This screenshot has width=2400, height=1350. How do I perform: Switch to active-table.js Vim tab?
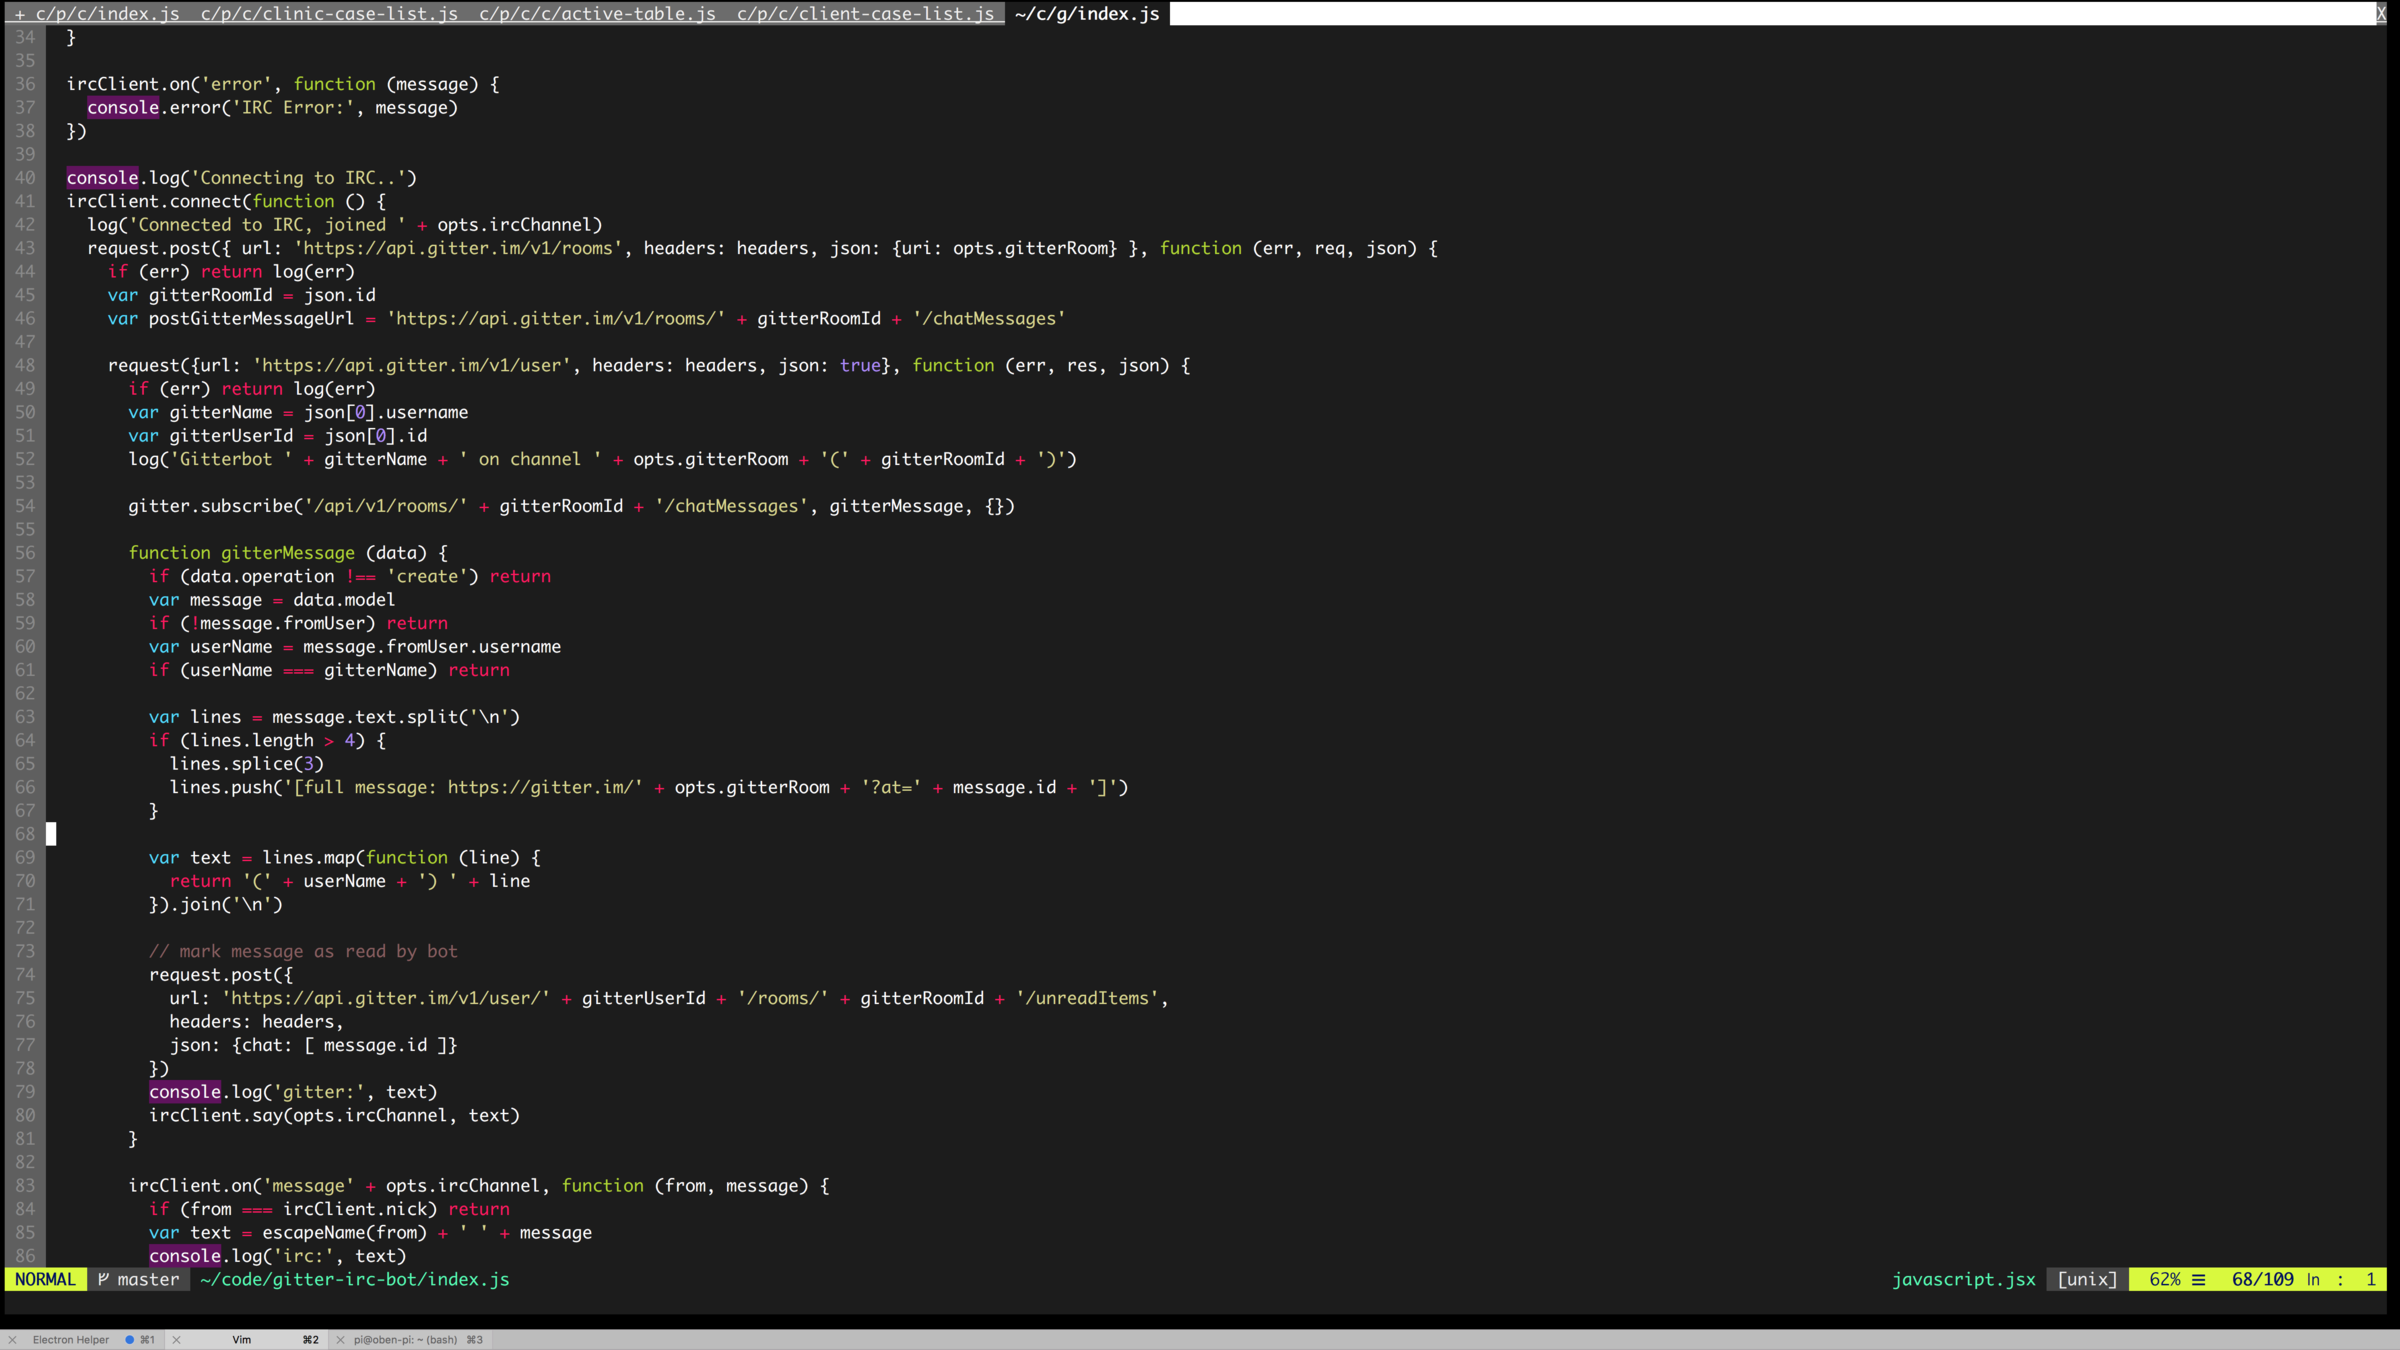click(x=597, y=14)
